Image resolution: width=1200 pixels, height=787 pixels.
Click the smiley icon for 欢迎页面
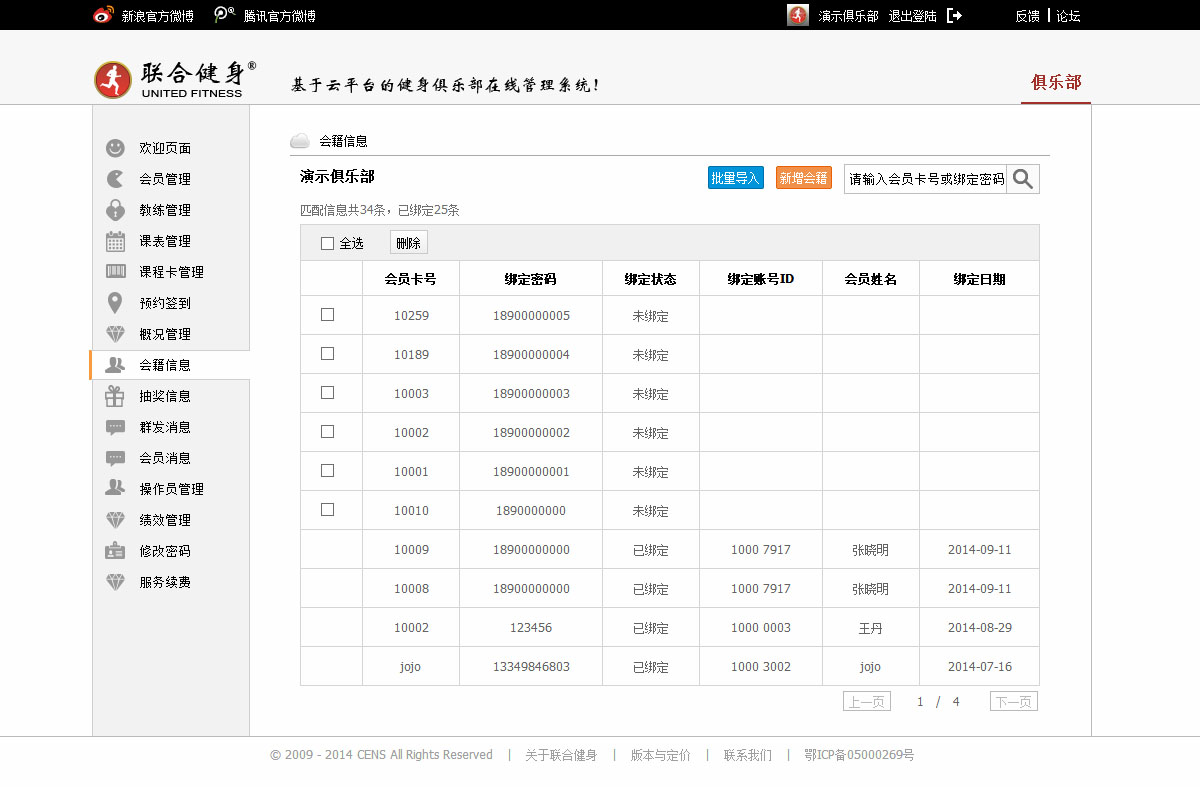[x=116, y=148]
